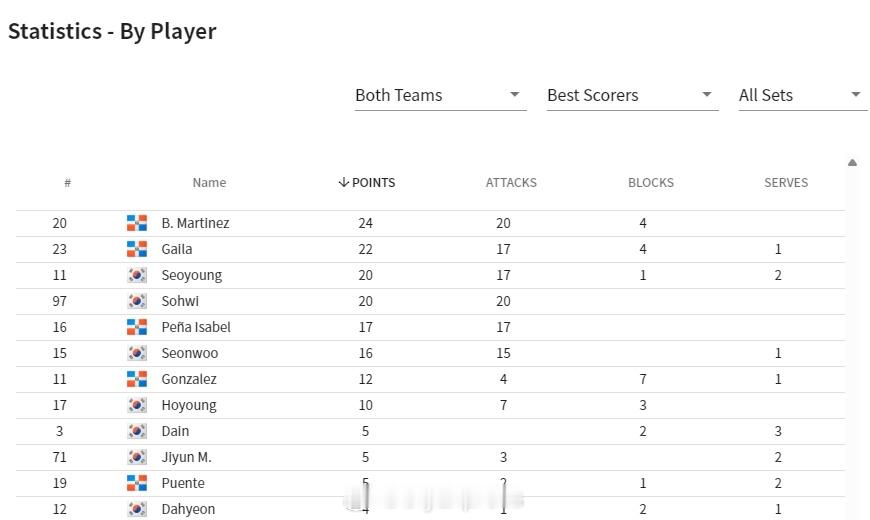Click the sort arrow next to POINTS

pyautogui.click(x=343, y=183)
